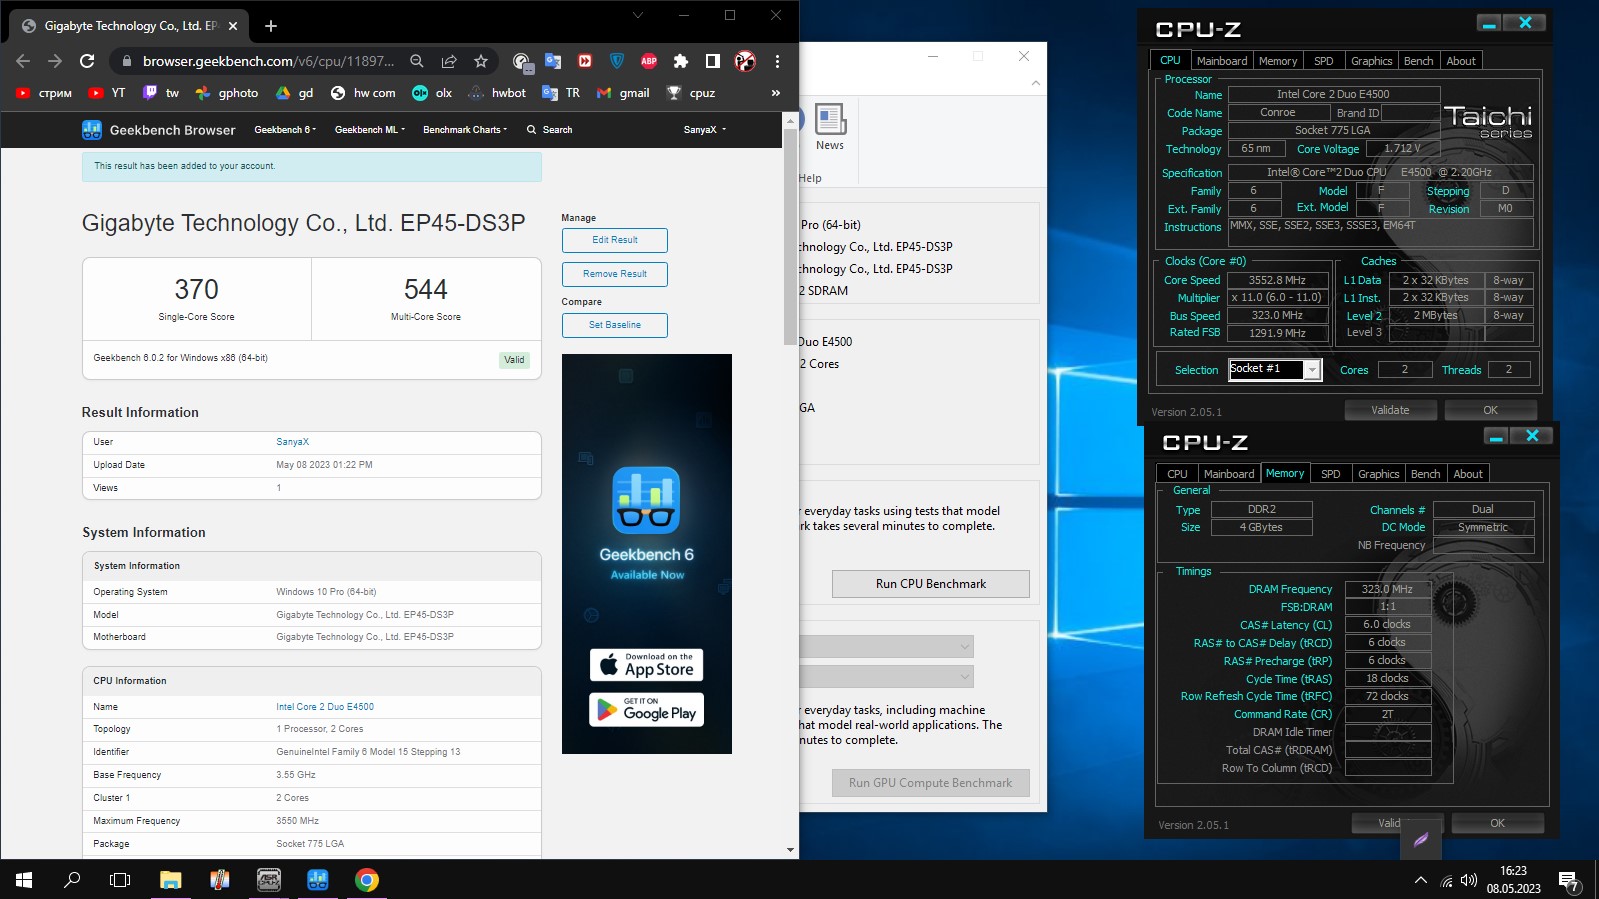Open a new Chrome tab

[271, 26]
